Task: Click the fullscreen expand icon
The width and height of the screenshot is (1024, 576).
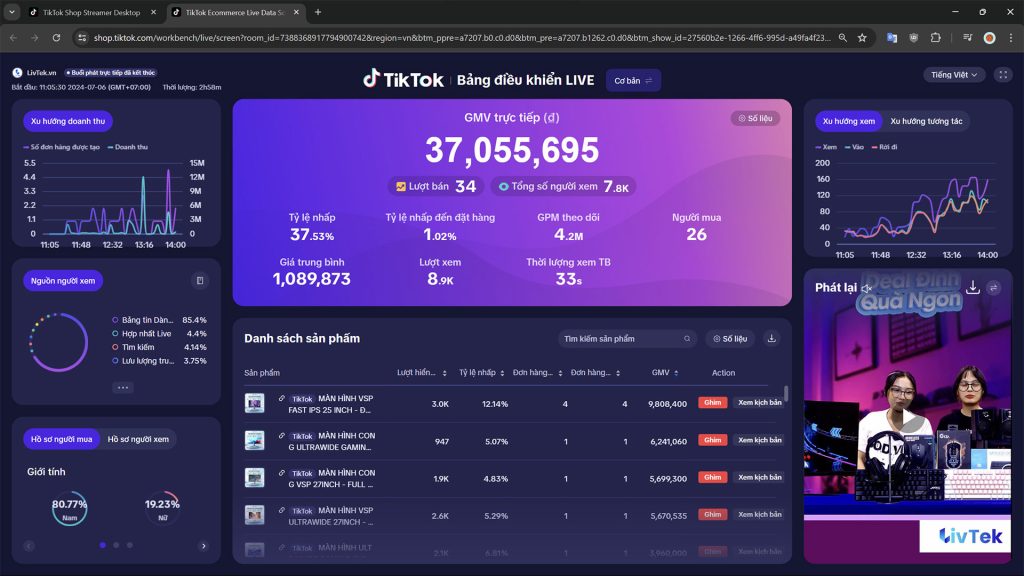Action: (1003, 74)
